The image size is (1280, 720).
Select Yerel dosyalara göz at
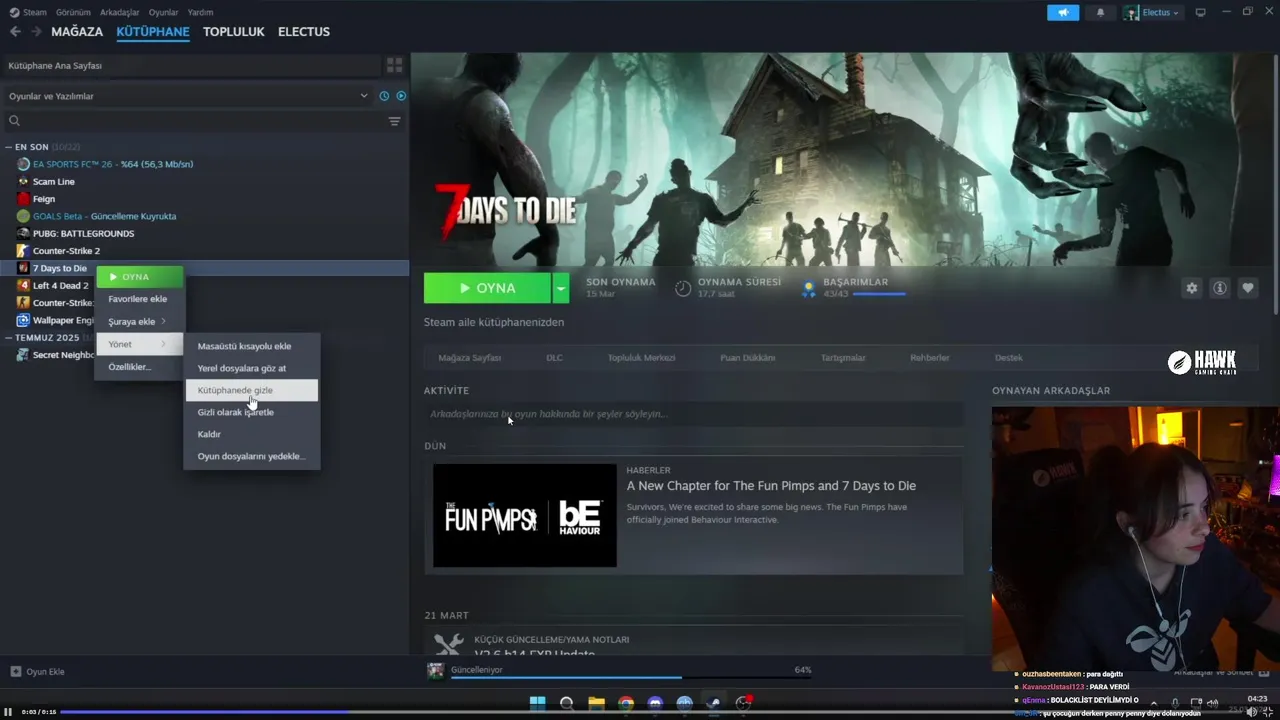point(252,368)
